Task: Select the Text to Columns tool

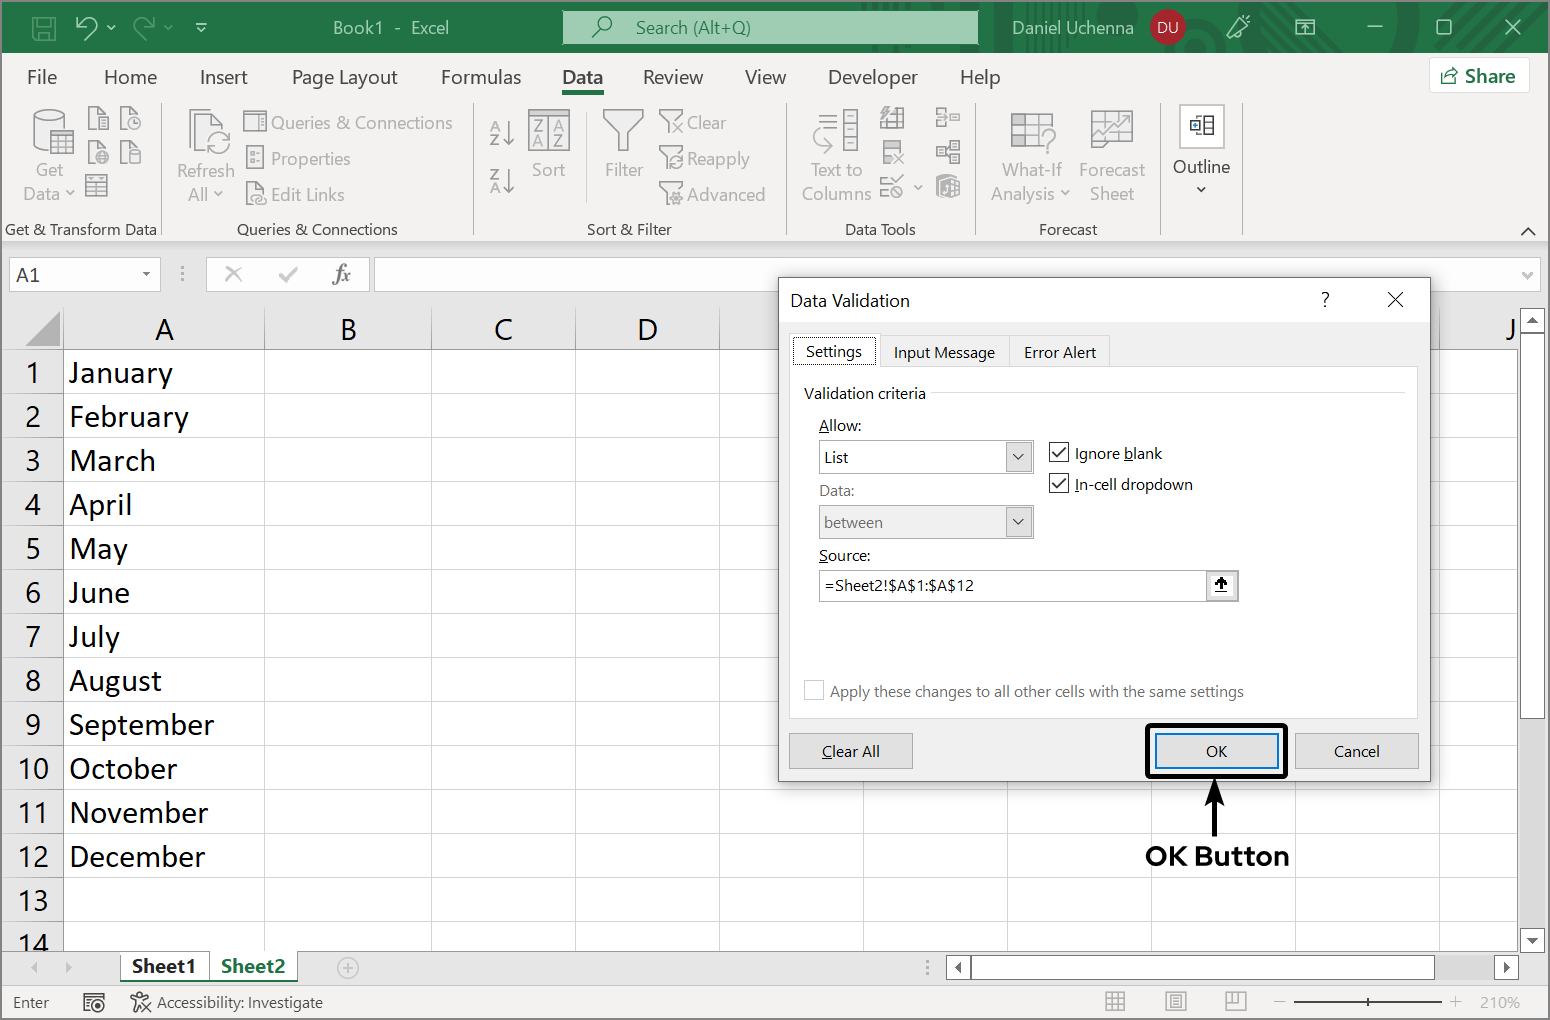Action: coord(836,153)
